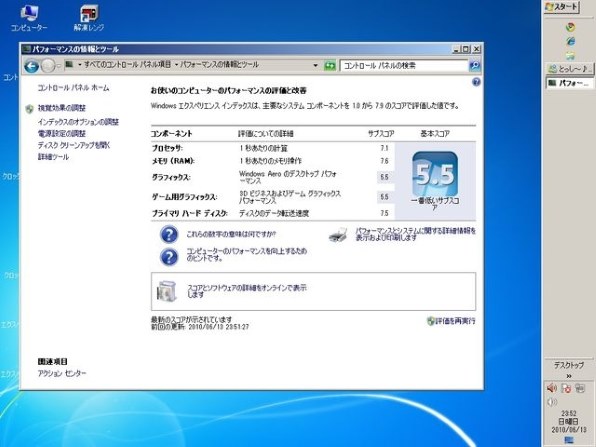The width and height of the screenshot is (596, 447).
Task: Open the address bar history dropdown arrow
Action: point(315,66)
